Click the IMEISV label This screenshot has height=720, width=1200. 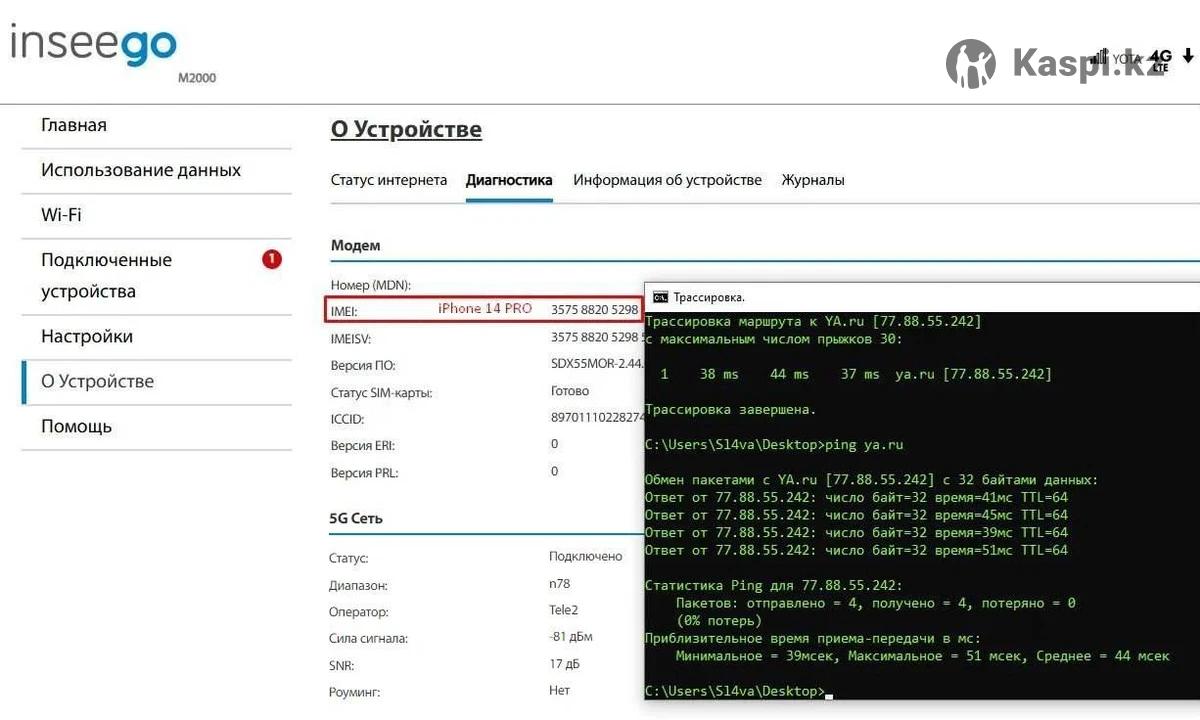351,339
